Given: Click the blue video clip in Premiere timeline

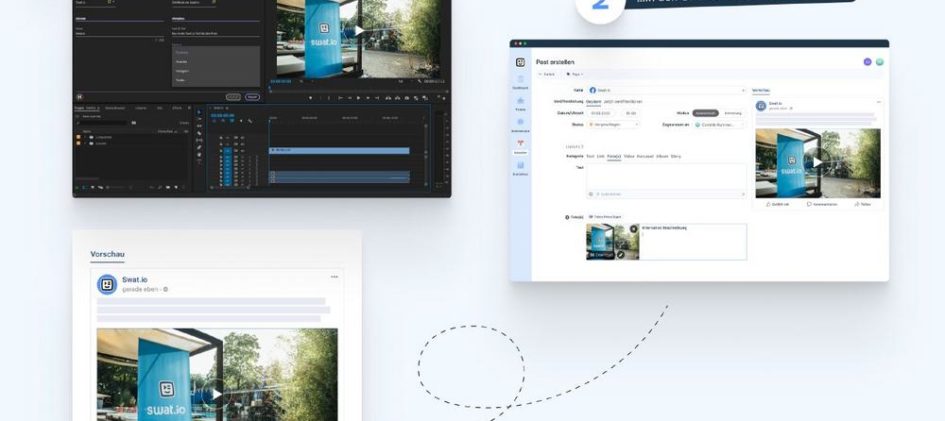Looking at the screenshot, I should click(339, 150).
